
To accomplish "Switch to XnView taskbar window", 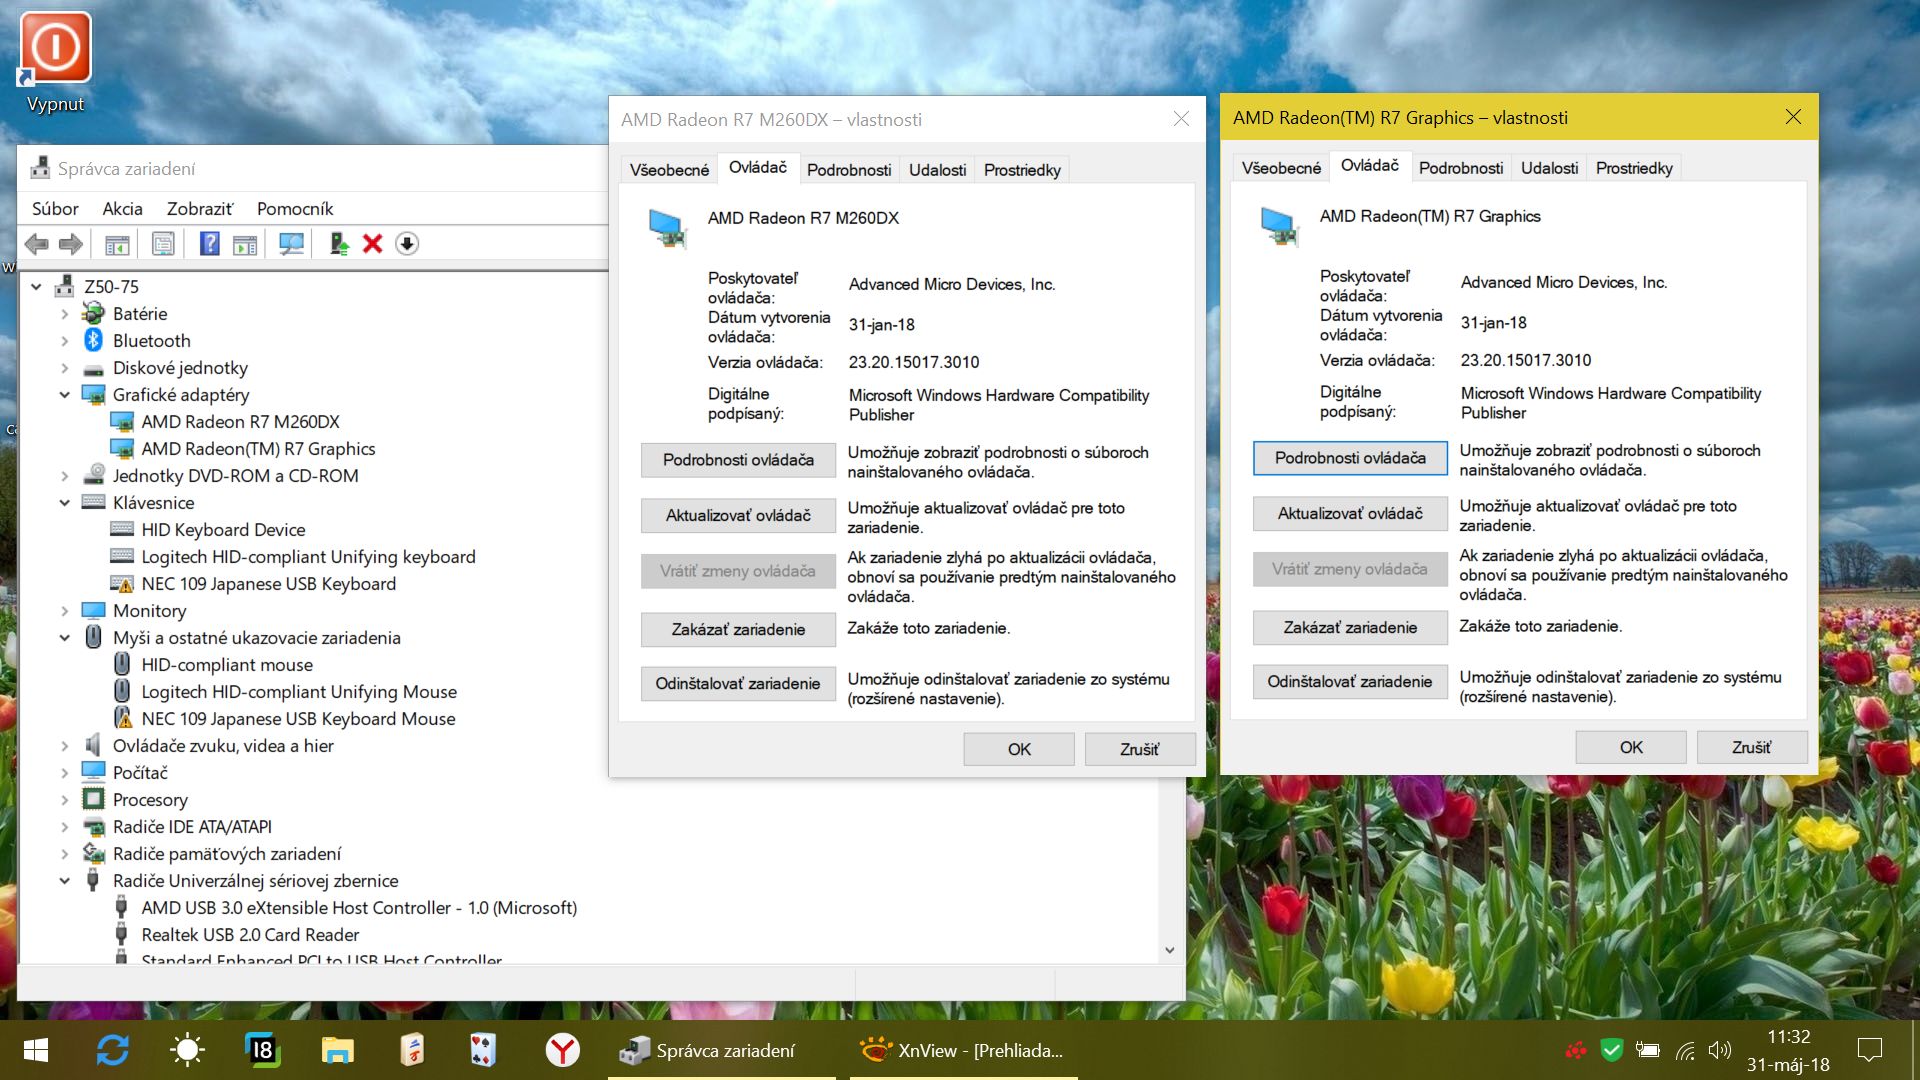I will tap(964, 1050).
